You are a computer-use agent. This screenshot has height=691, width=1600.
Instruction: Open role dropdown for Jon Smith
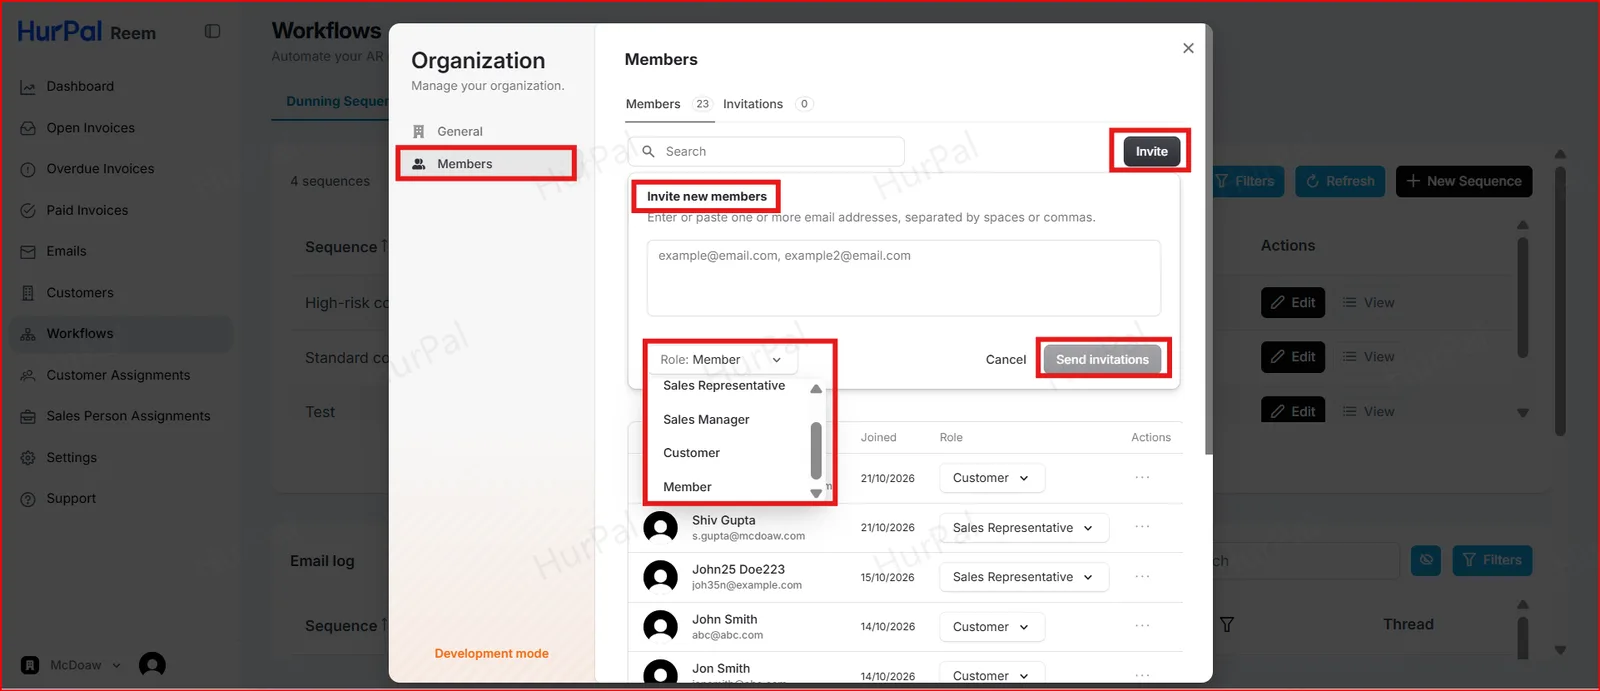click(x=992, y=675)
